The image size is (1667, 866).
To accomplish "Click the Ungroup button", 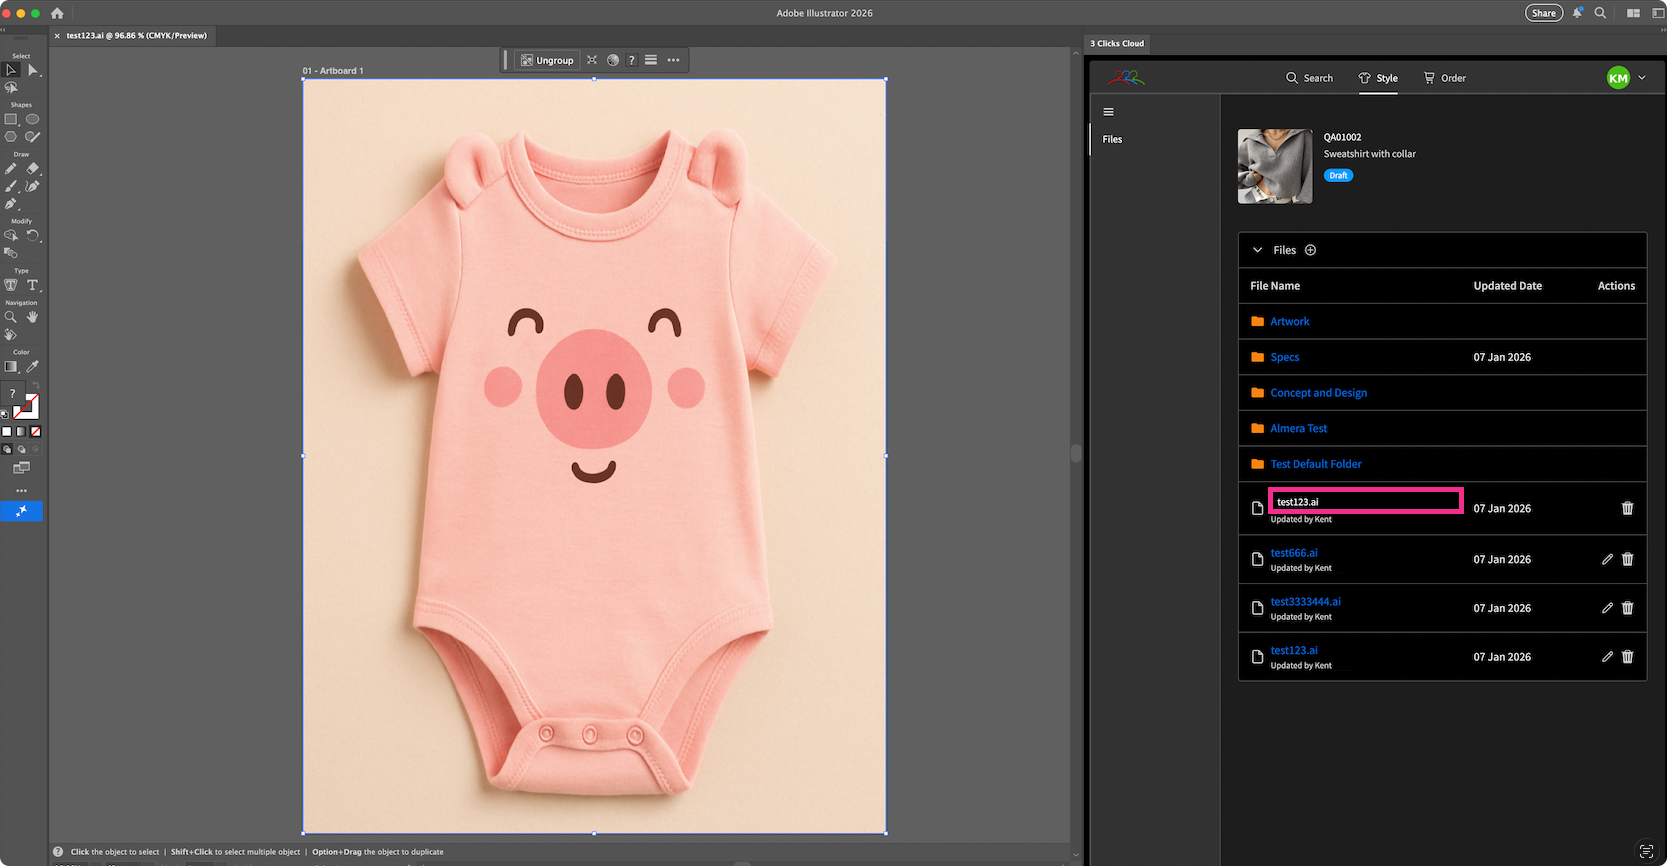I will click(547, 60).
